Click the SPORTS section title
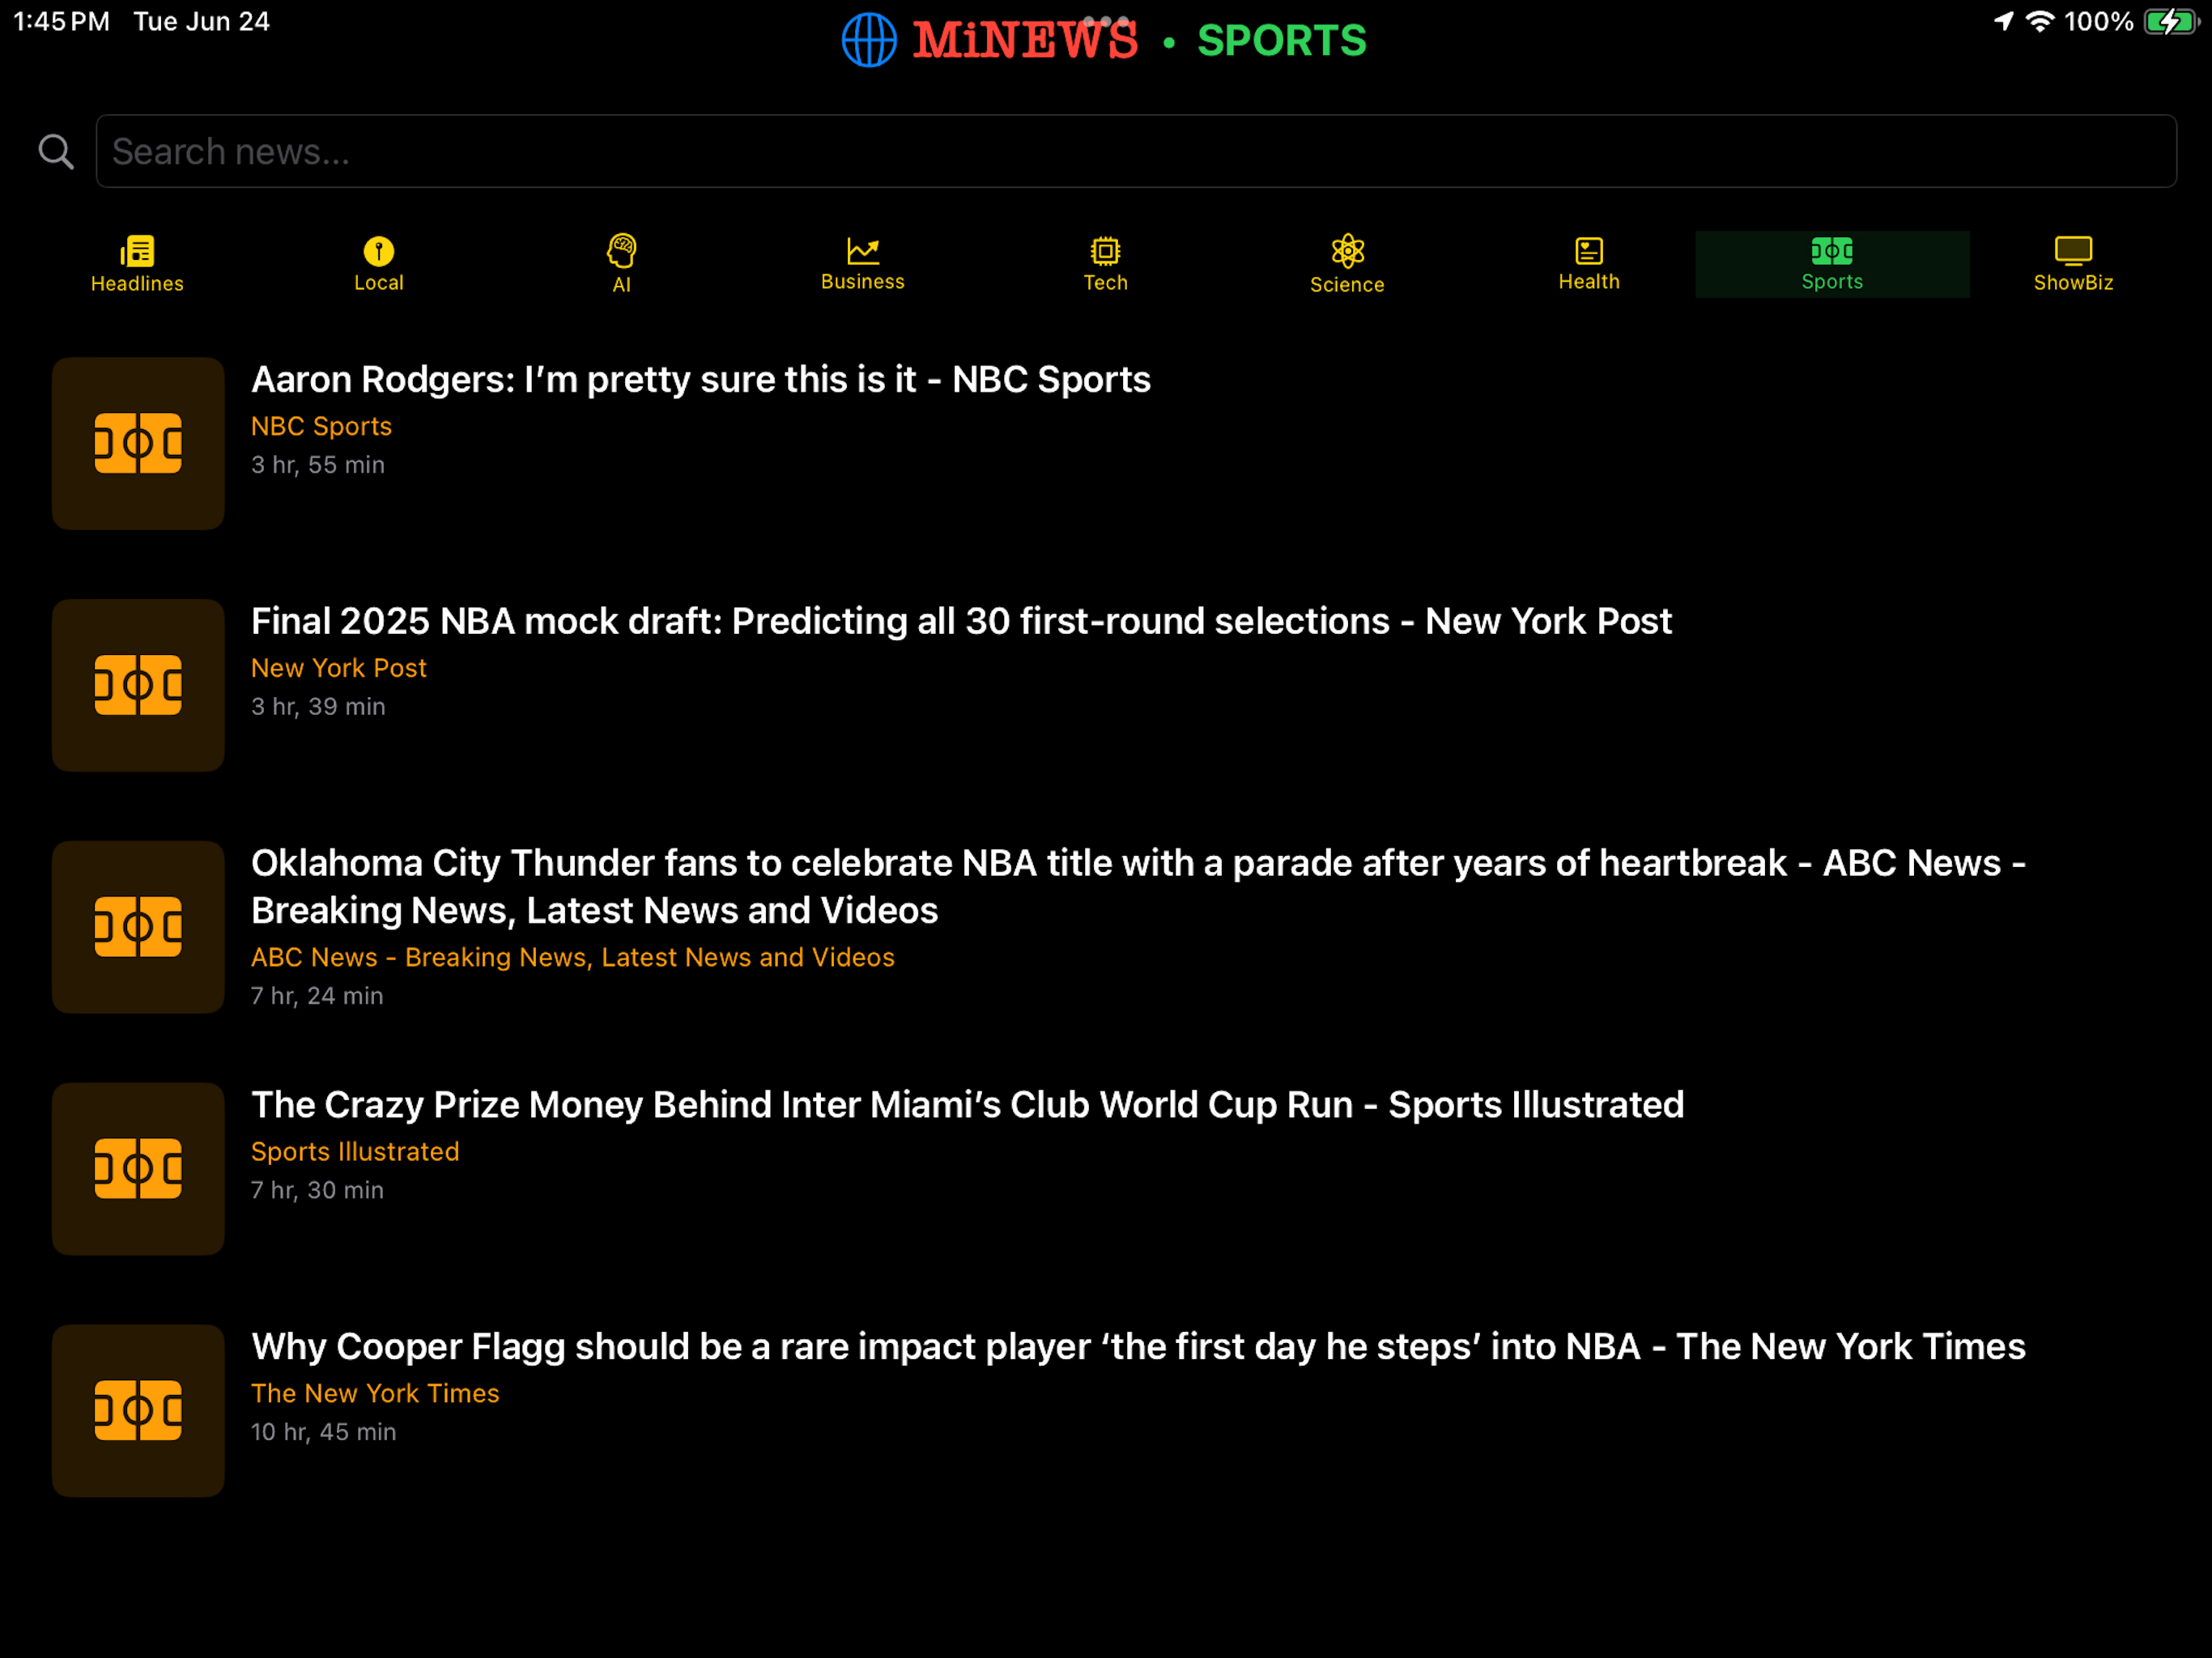 (1282, 41)
